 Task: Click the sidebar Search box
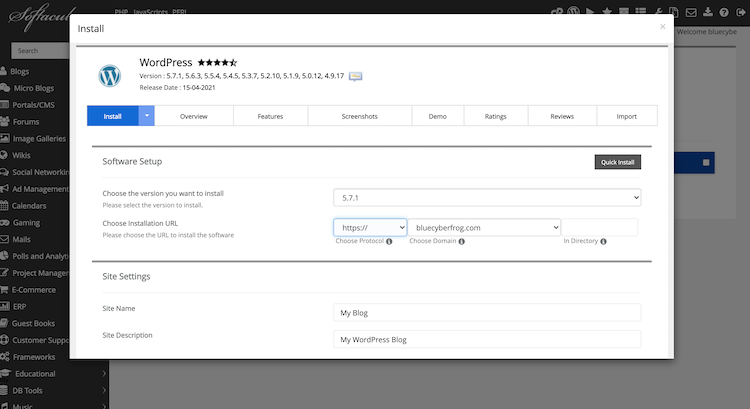click(x=41, y=50)
